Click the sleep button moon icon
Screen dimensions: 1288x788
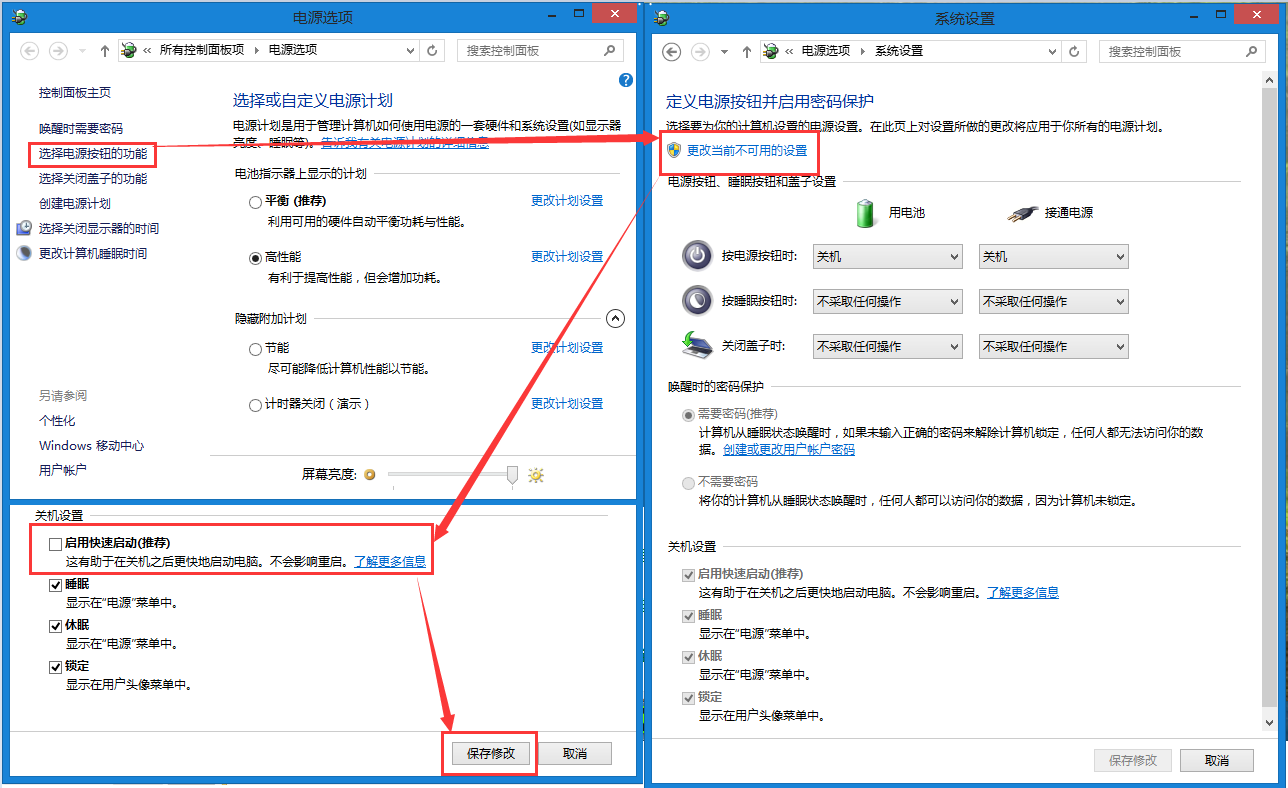coord(696,301)
